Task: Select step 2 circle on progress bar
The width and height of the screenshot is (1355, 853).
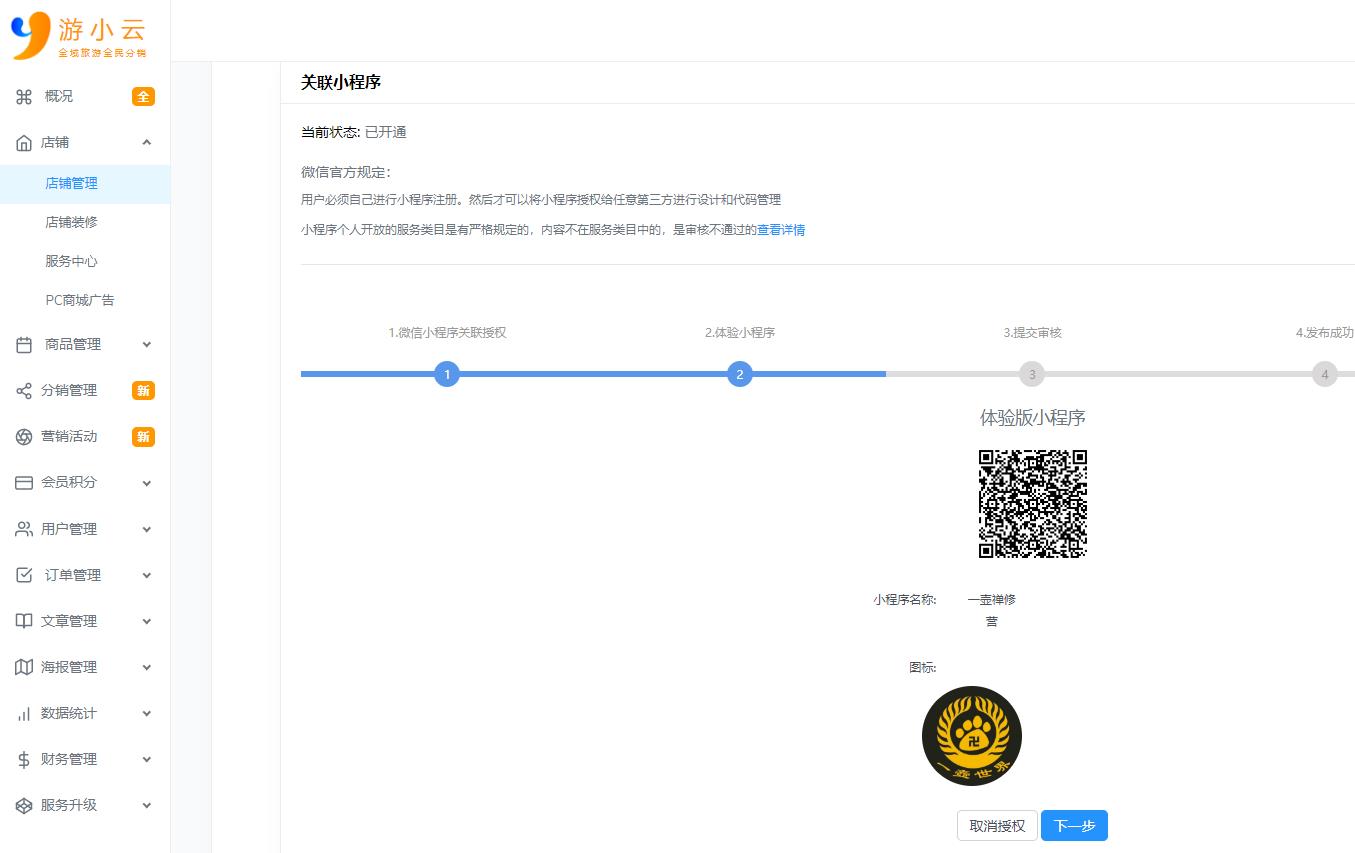Action: click(740, 375)
